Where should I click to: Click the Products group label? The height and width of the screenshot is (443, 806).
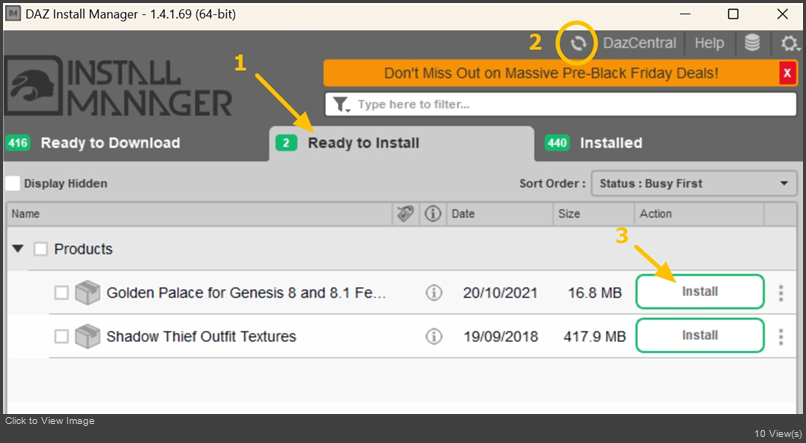83,249
